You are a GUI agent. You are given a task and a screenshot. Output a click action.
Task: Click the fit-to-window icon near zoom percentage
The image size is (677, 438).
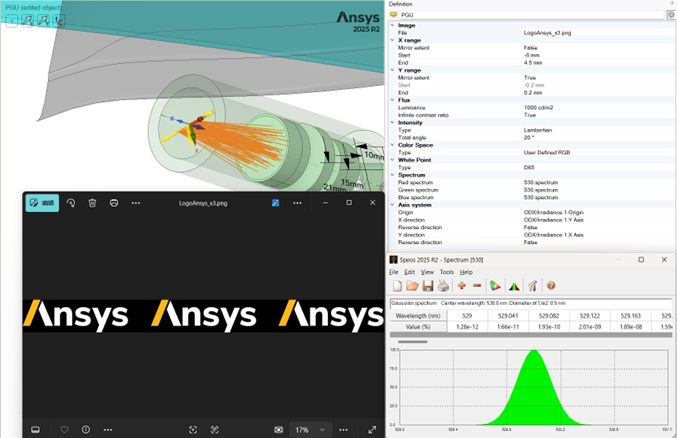[x=279, y=430]
